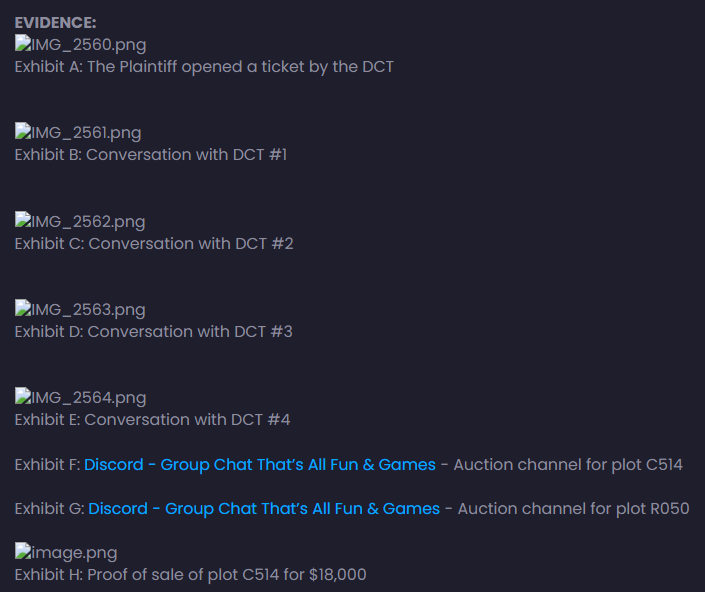Click Exhibit A caption about Plaintiff's ticket
The image size is (705, 592).
(204, 67)
